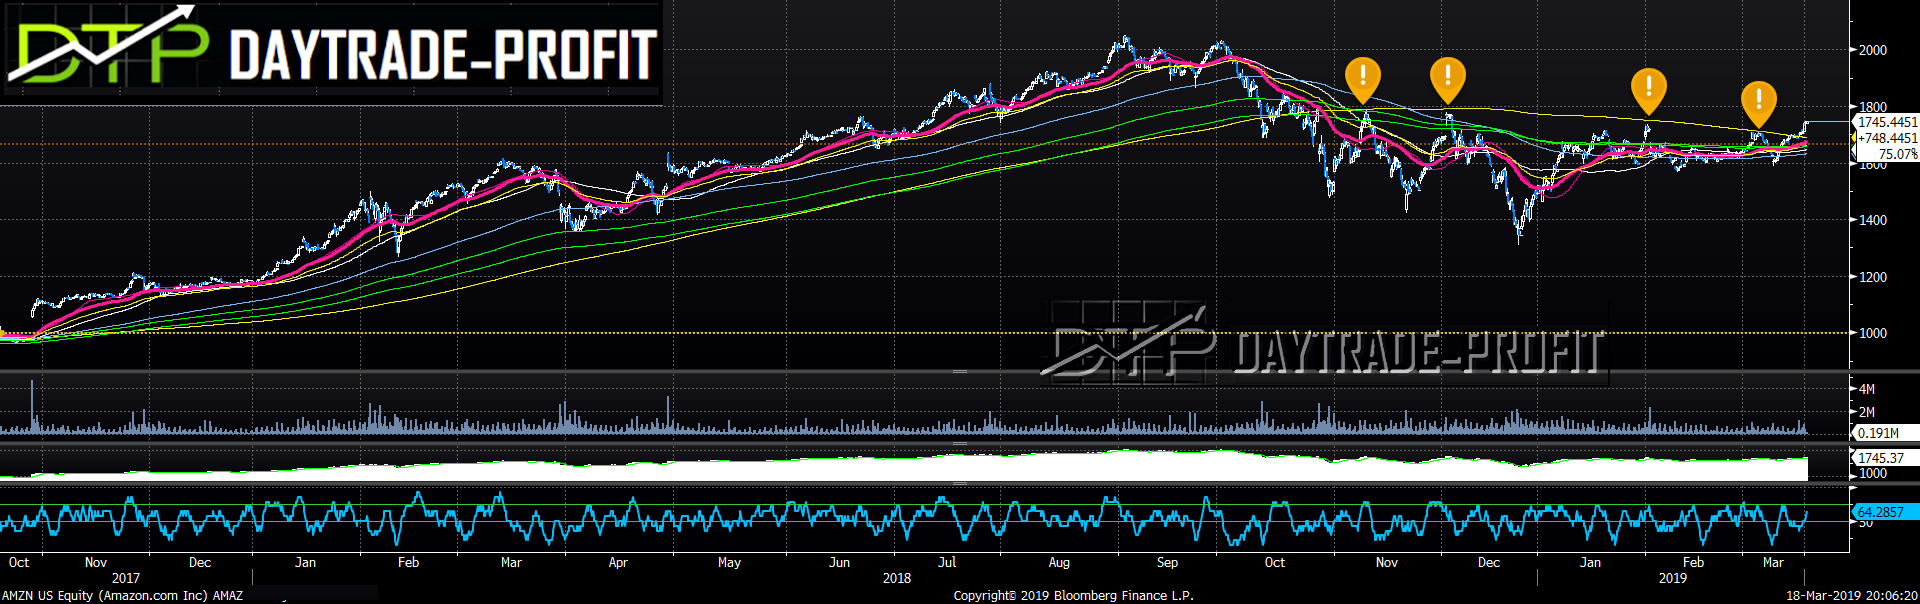Click the 2018 year label on time axis

pyautogui.click(x=897, y=578)
